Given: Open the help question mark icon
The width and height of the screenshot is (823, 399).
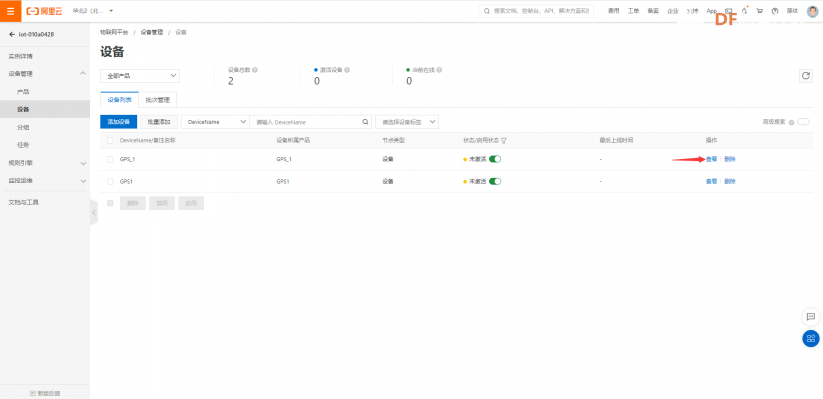Looking at the screenshot, I should click(x=775, y=11).
